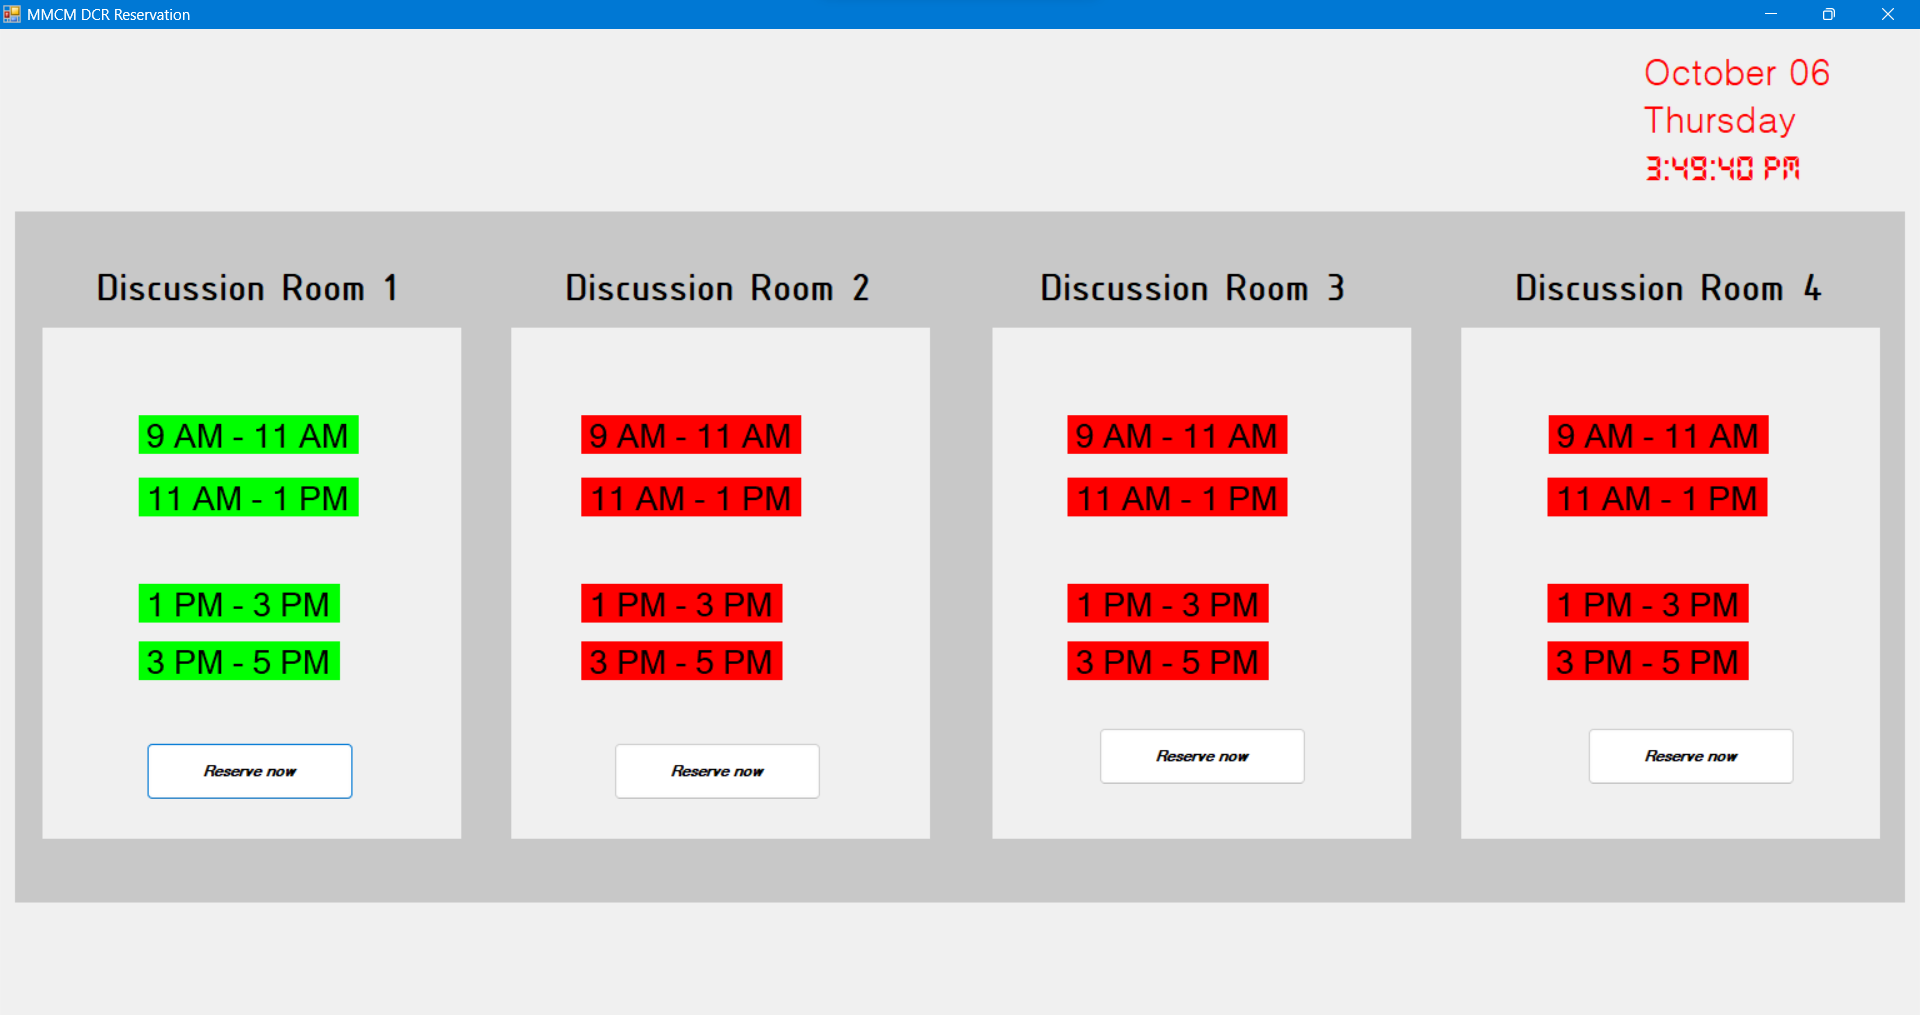Screen dimensions: 1920x1015
Task: Pick Room 4 slot 1 PM - 3 PM
Action: (1648, 604)
